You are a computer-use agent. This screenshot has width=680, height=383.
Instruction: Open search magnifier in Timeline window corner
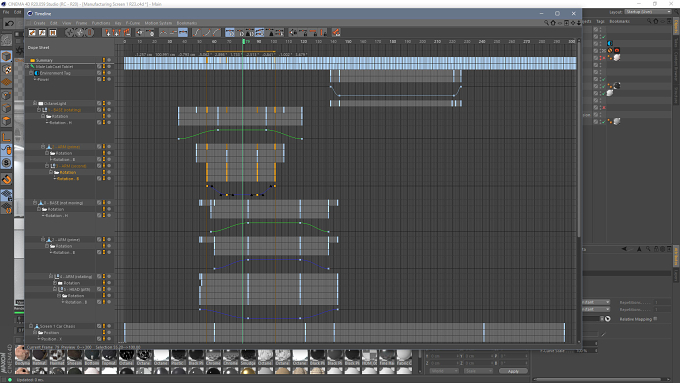tap(546, 23)
